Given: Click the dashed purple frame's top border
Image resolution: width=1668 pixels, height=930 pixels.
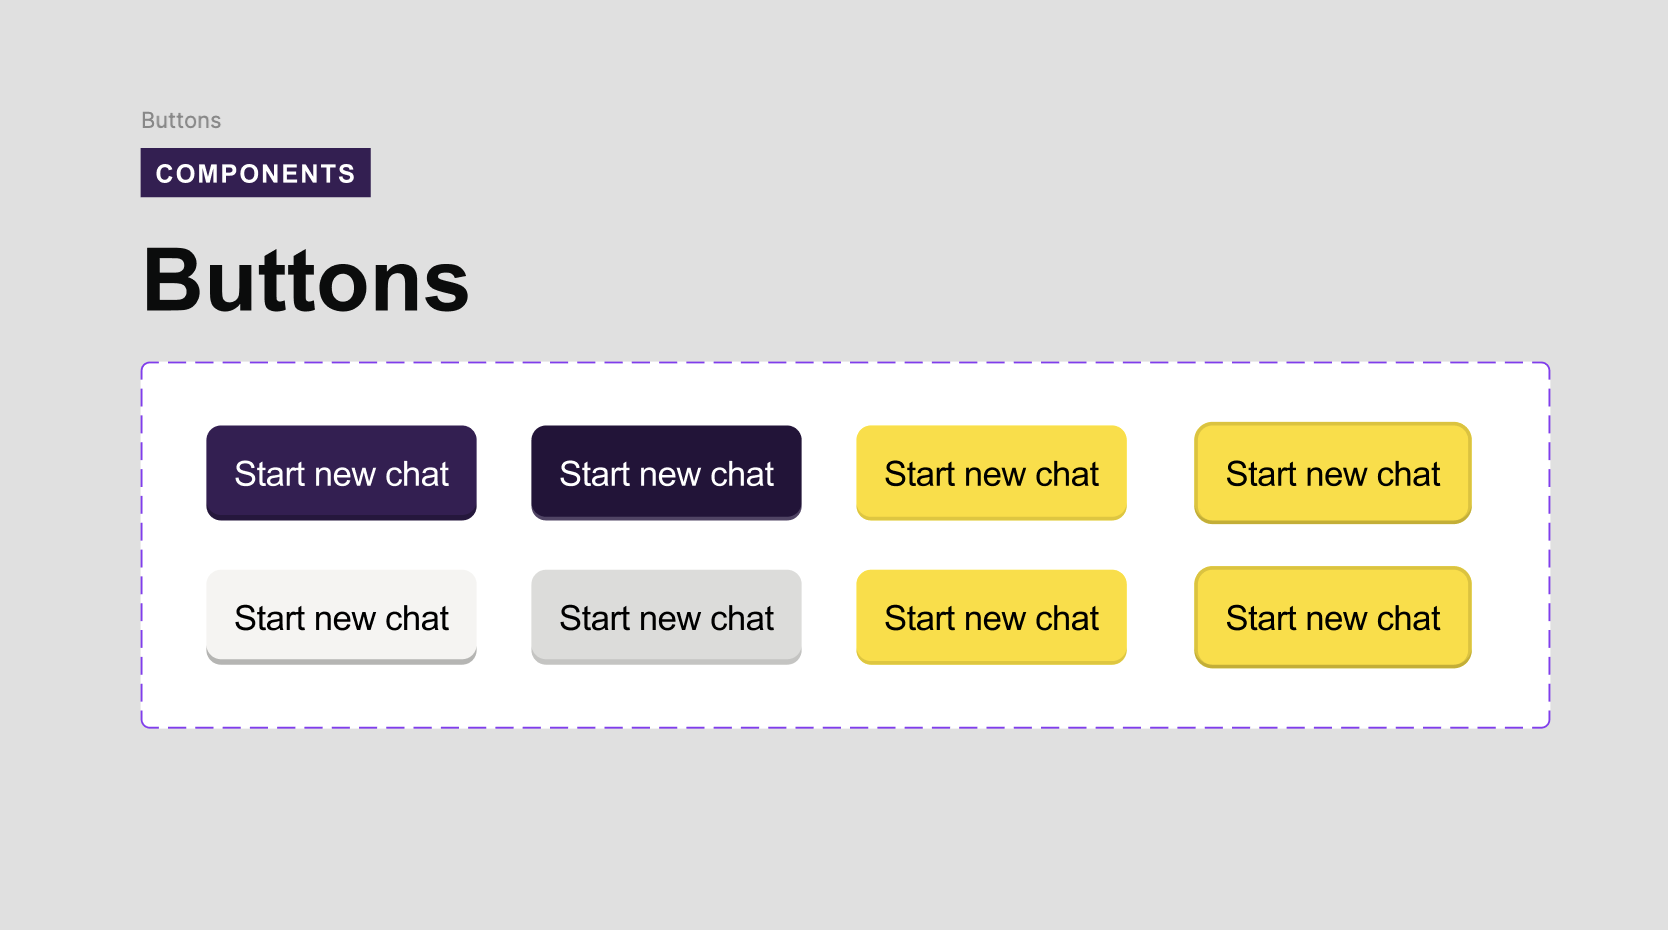Looking at the screenshot, I should [x=845, y=363].
